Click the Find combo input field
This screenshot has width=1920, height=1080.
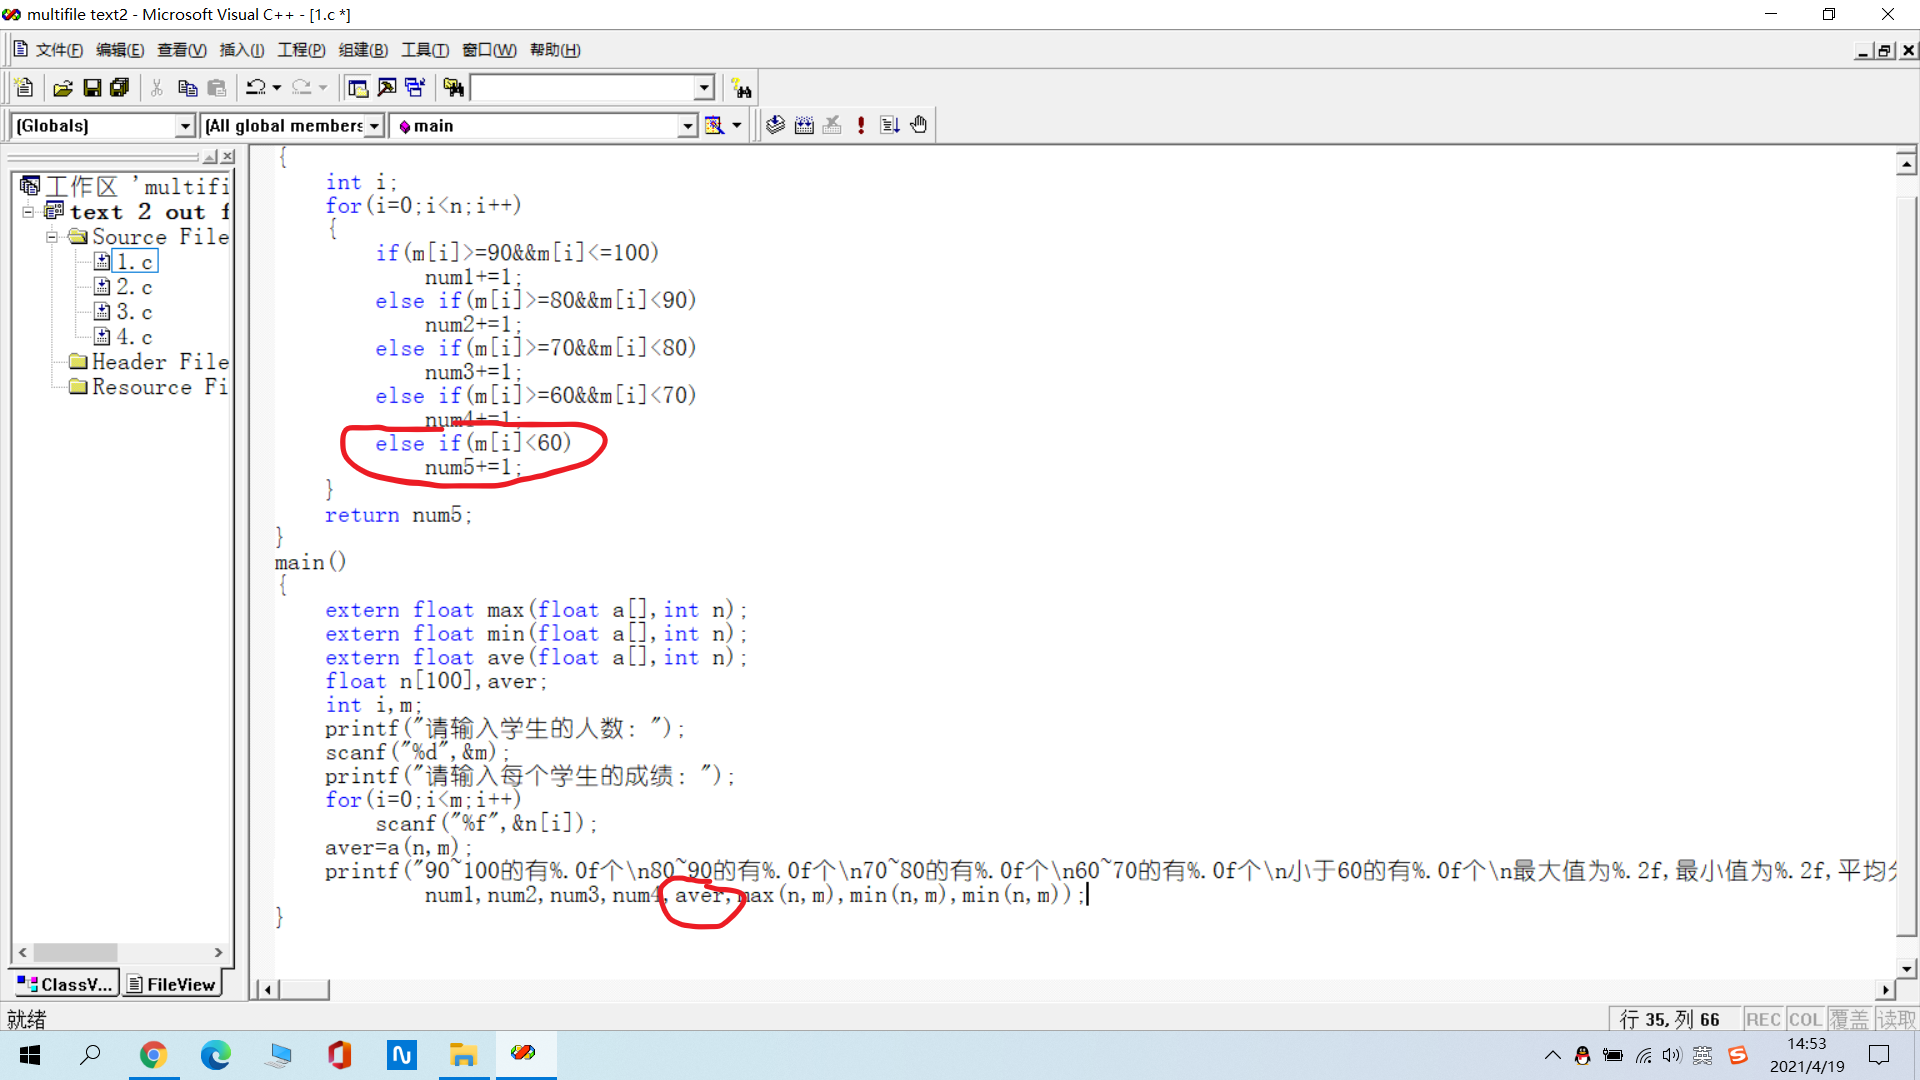pyautogui.click(x=583, y=88)
